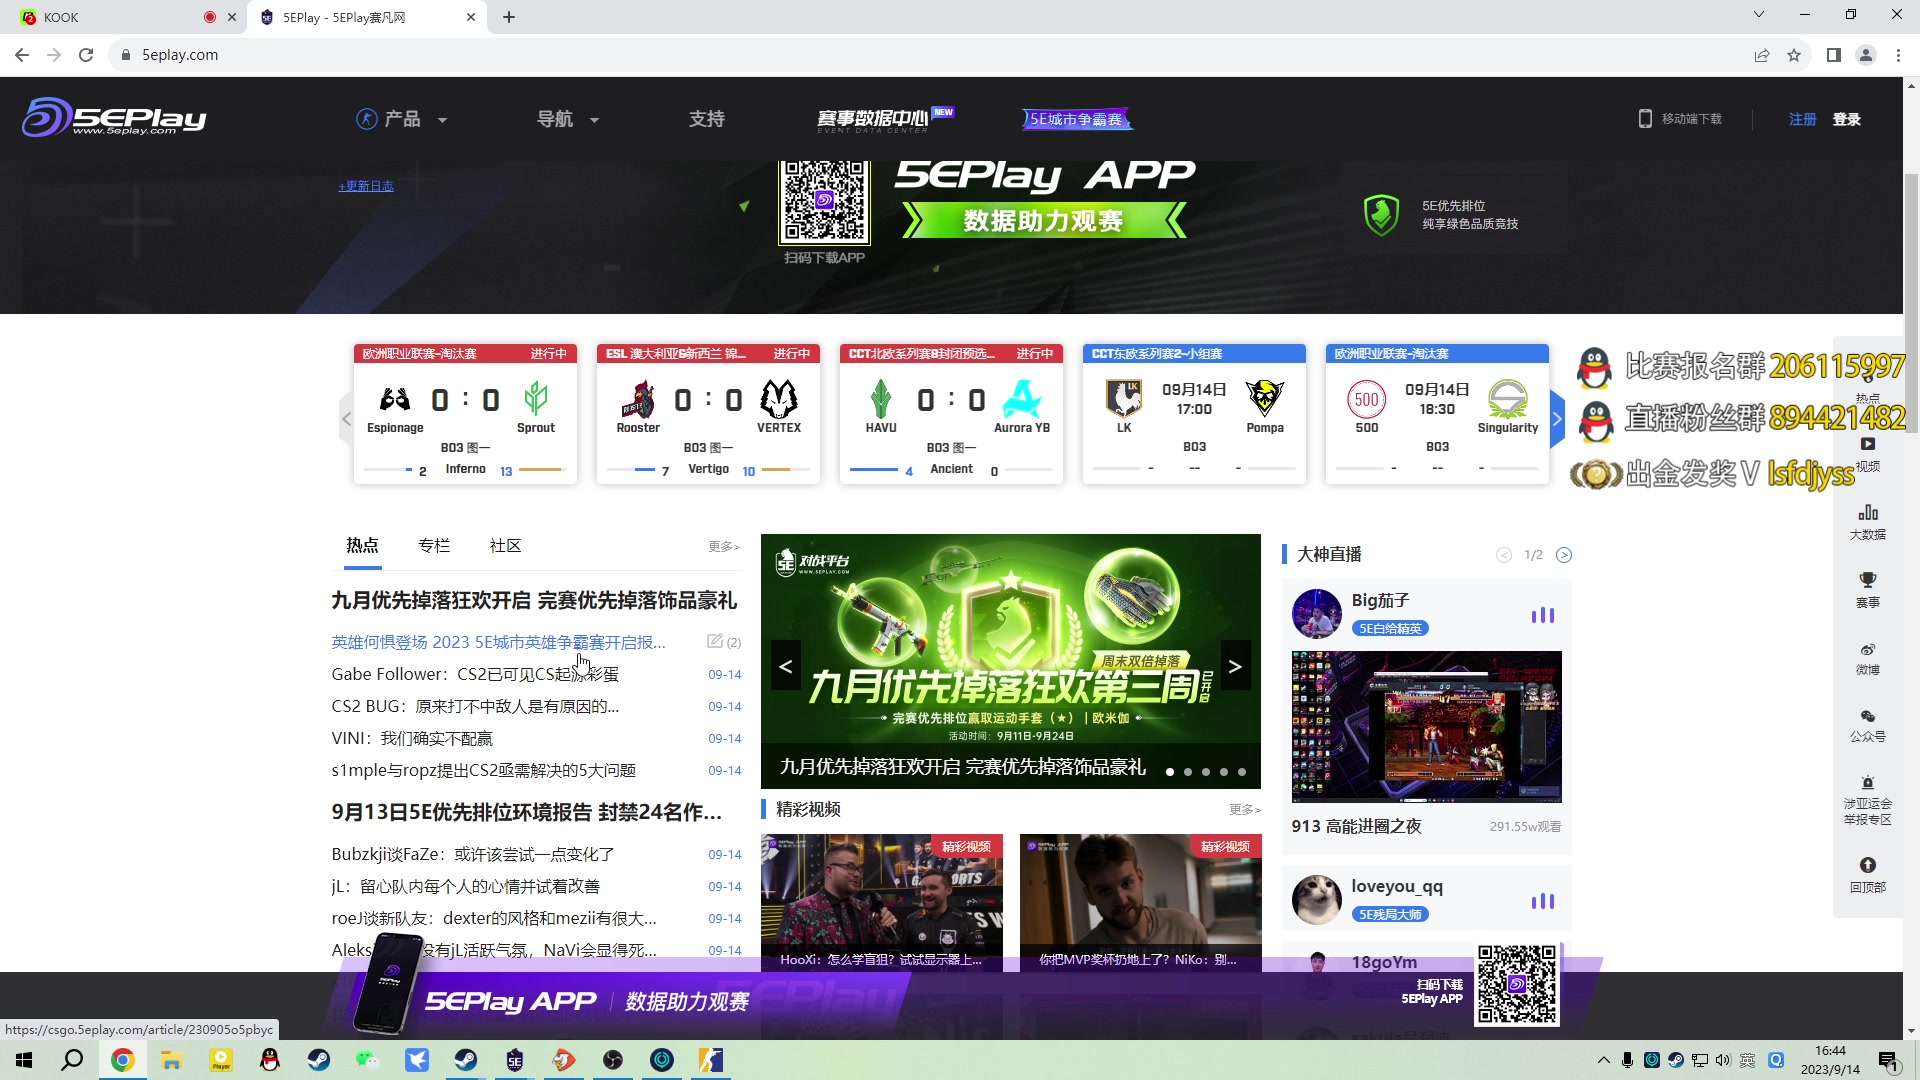This screenshot has height=1080, width=1920.
Task: Open Windows Start menu
Action: click(24, 1060)
